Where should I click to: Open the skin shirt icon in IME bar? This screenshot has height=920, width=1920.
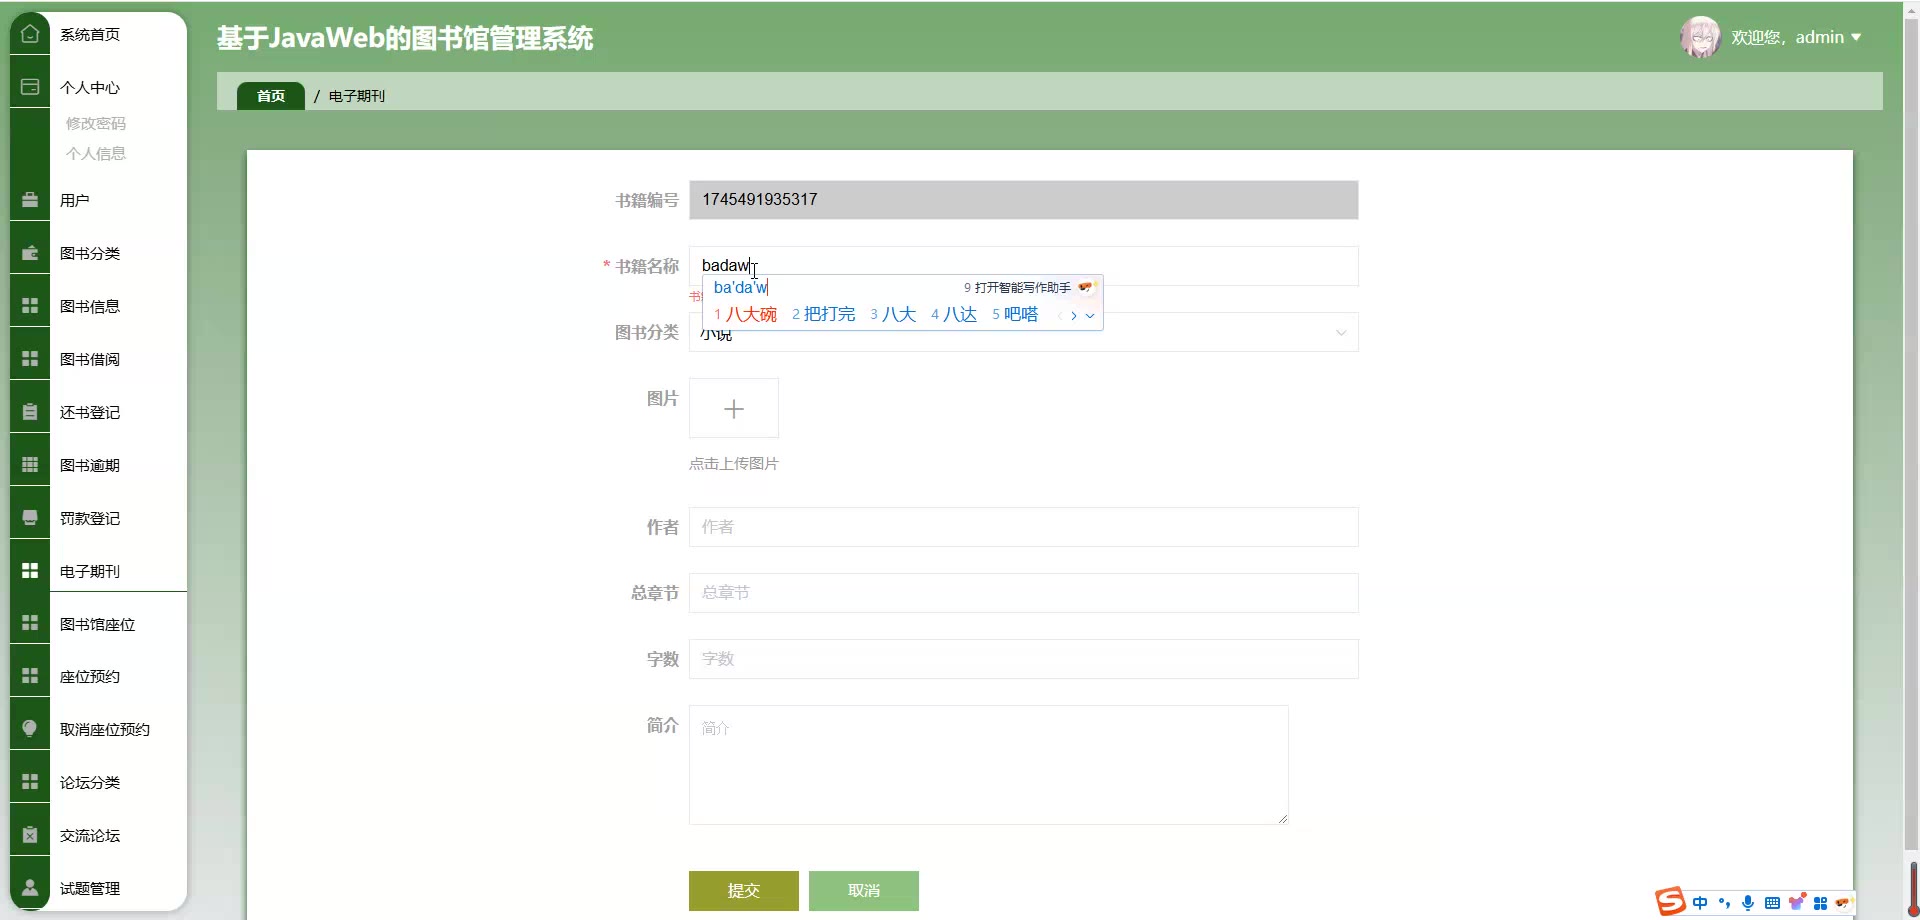tap(1797, 902)
